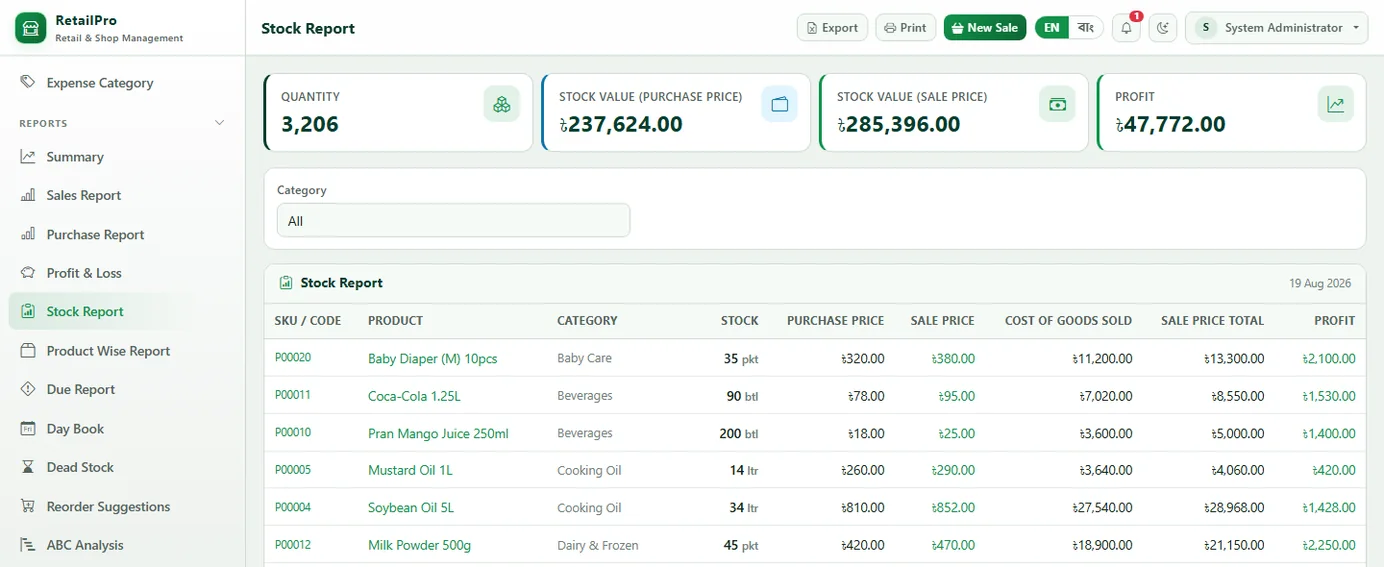Switch language to EN

click(1052, 28)
